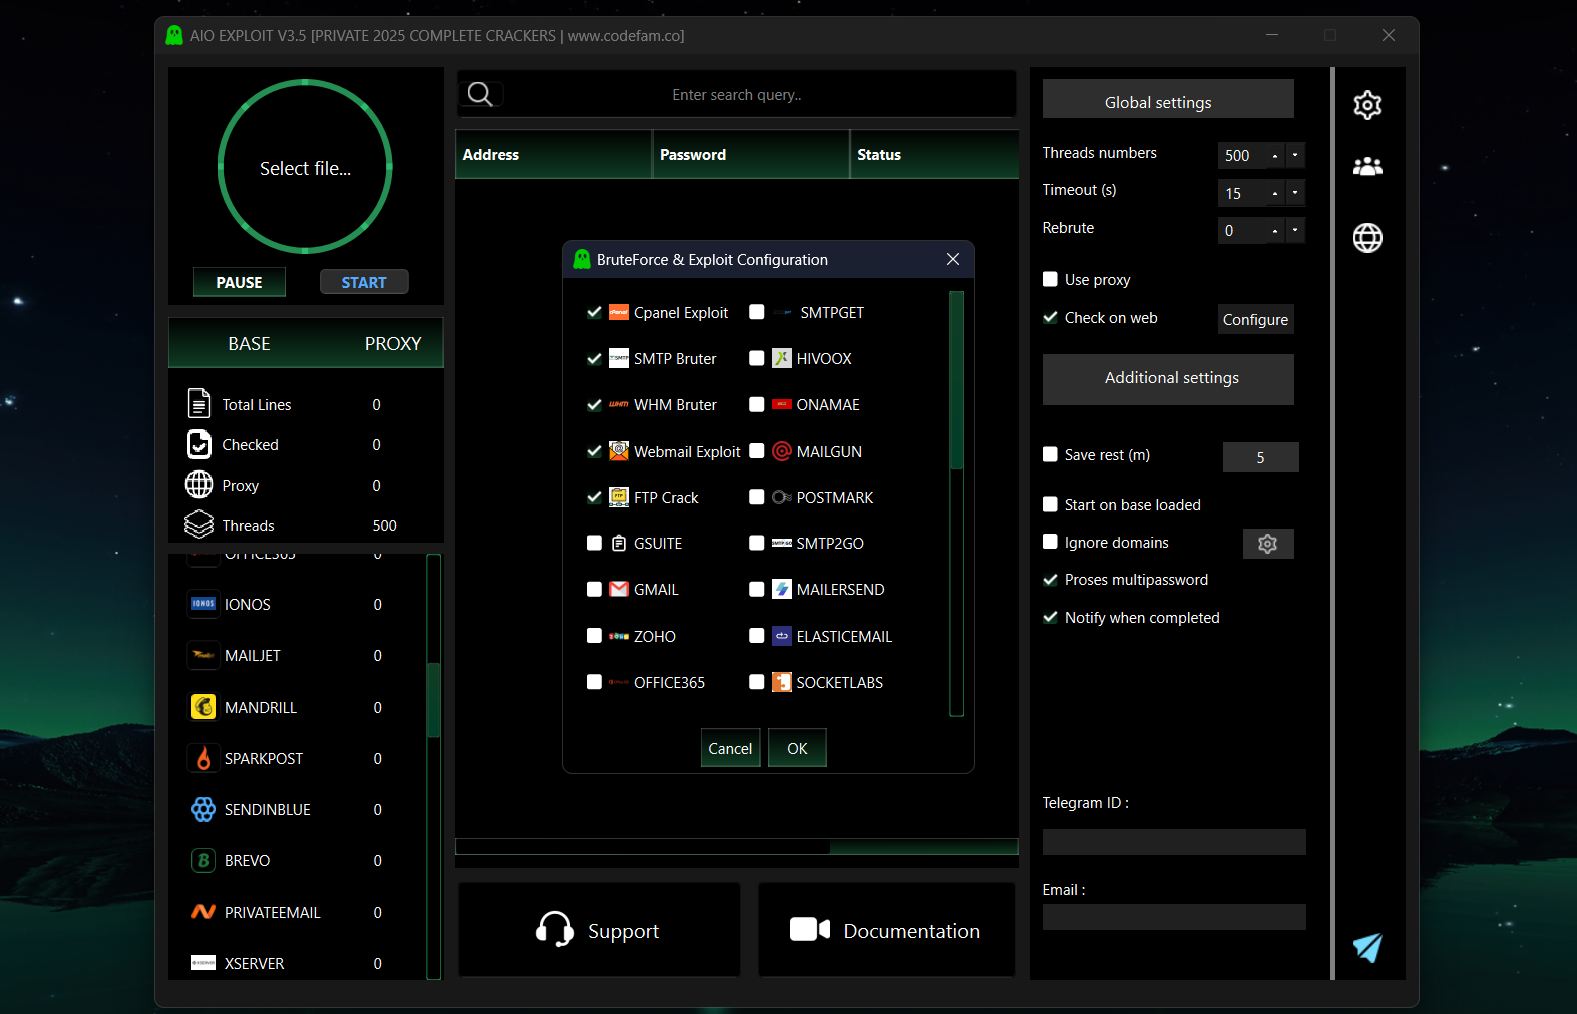Click the MAILERSEND logo icon in dialog
This screenshot has height=1014, width=1577.
pyautogui.click(x=782, y=590)
